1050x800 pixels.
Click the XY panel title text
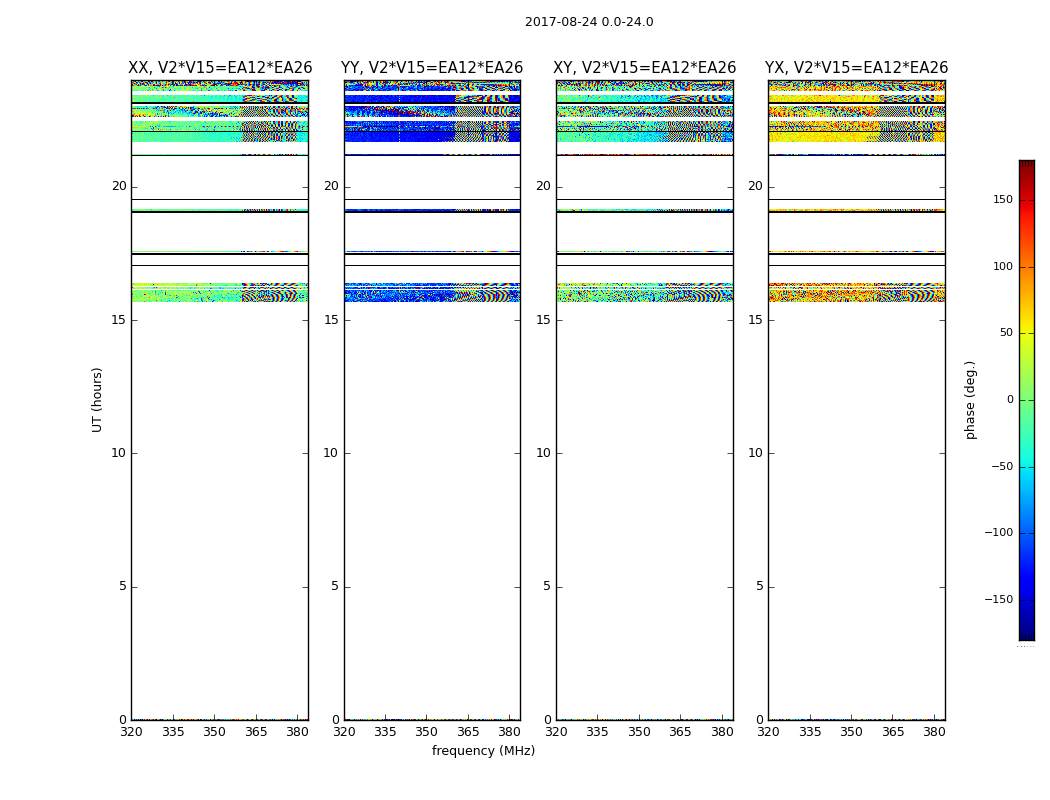coord(645,68)
